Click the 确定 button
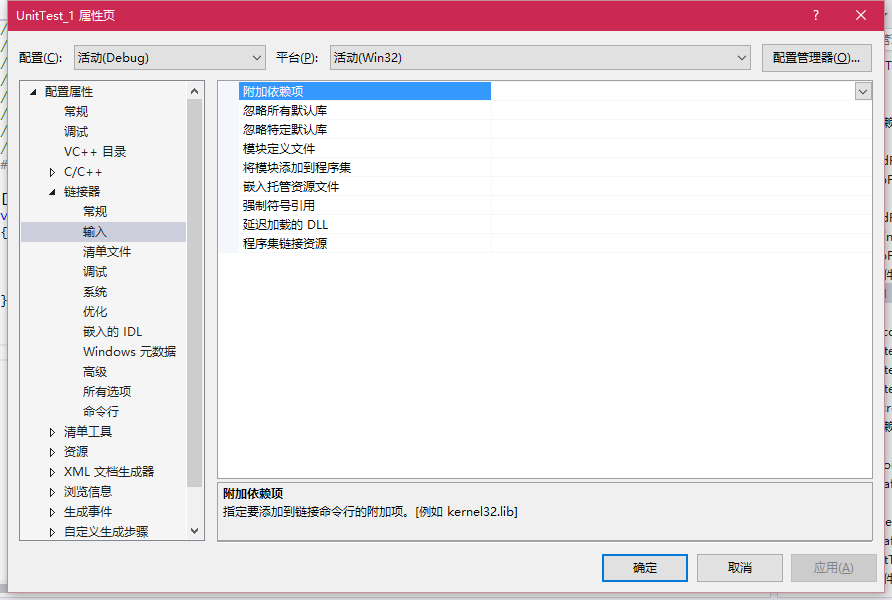Screen dimensions: 892x600 pyautogui.click(x=645, y=568)
